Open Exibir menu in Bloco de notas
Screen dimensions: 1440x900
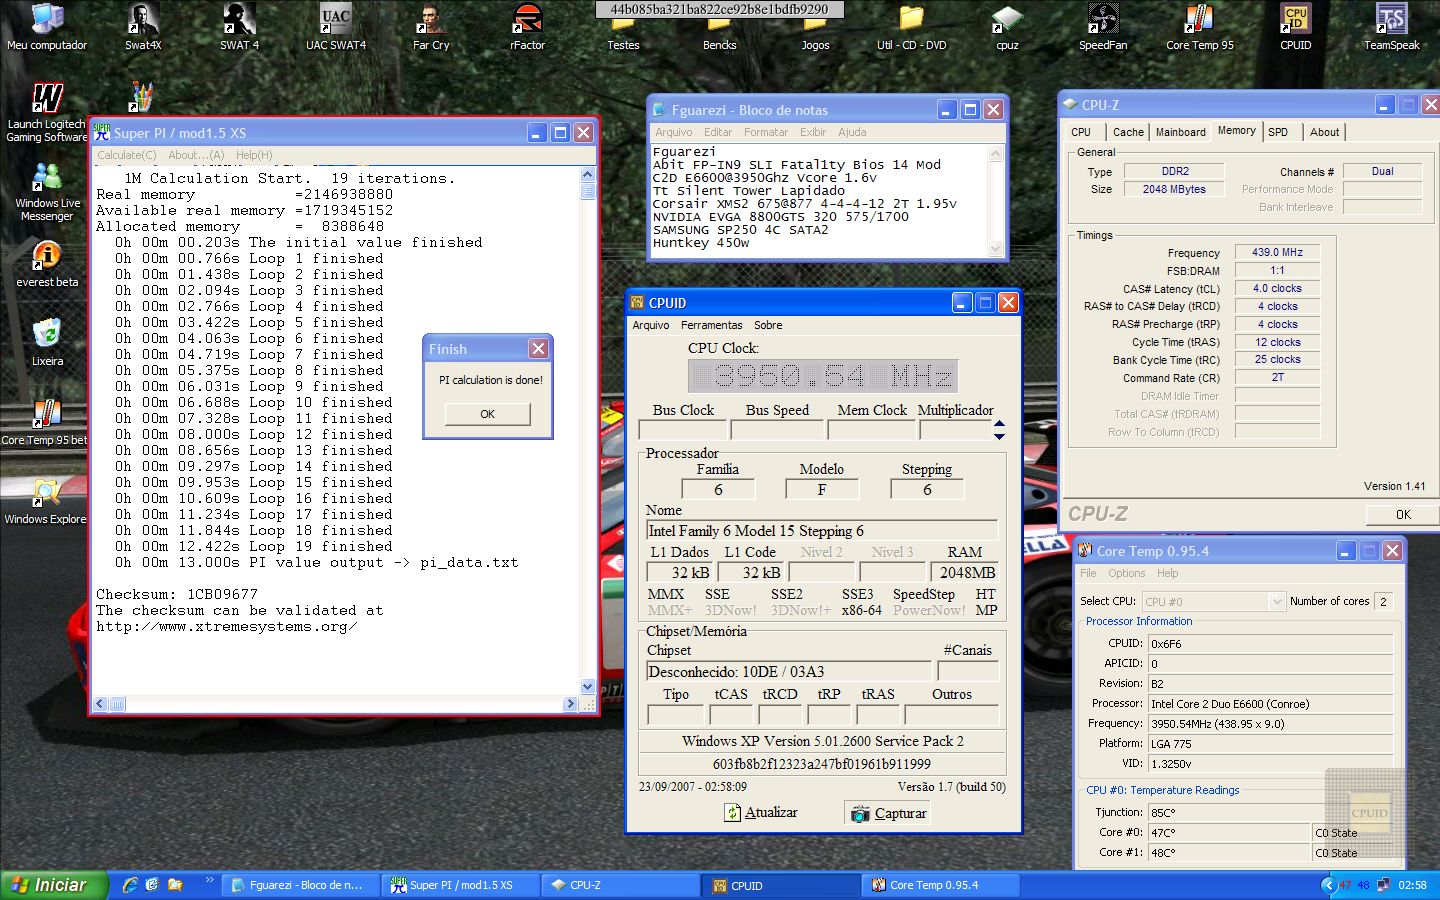click(x=813, y=132)
